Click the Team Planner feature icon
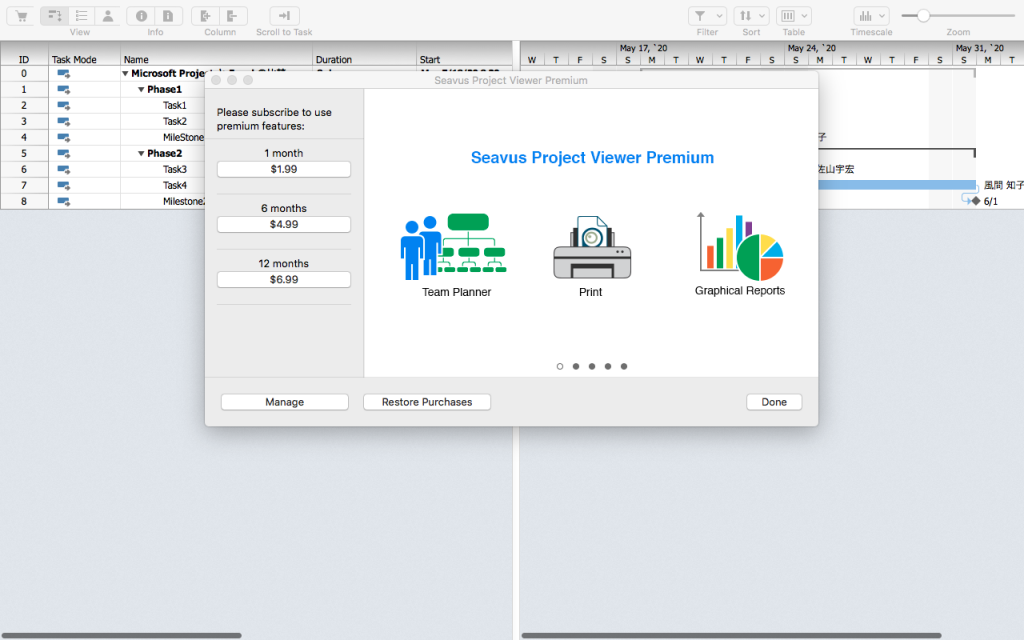Screen dimensions: 1024x640 tap(453, 247)
